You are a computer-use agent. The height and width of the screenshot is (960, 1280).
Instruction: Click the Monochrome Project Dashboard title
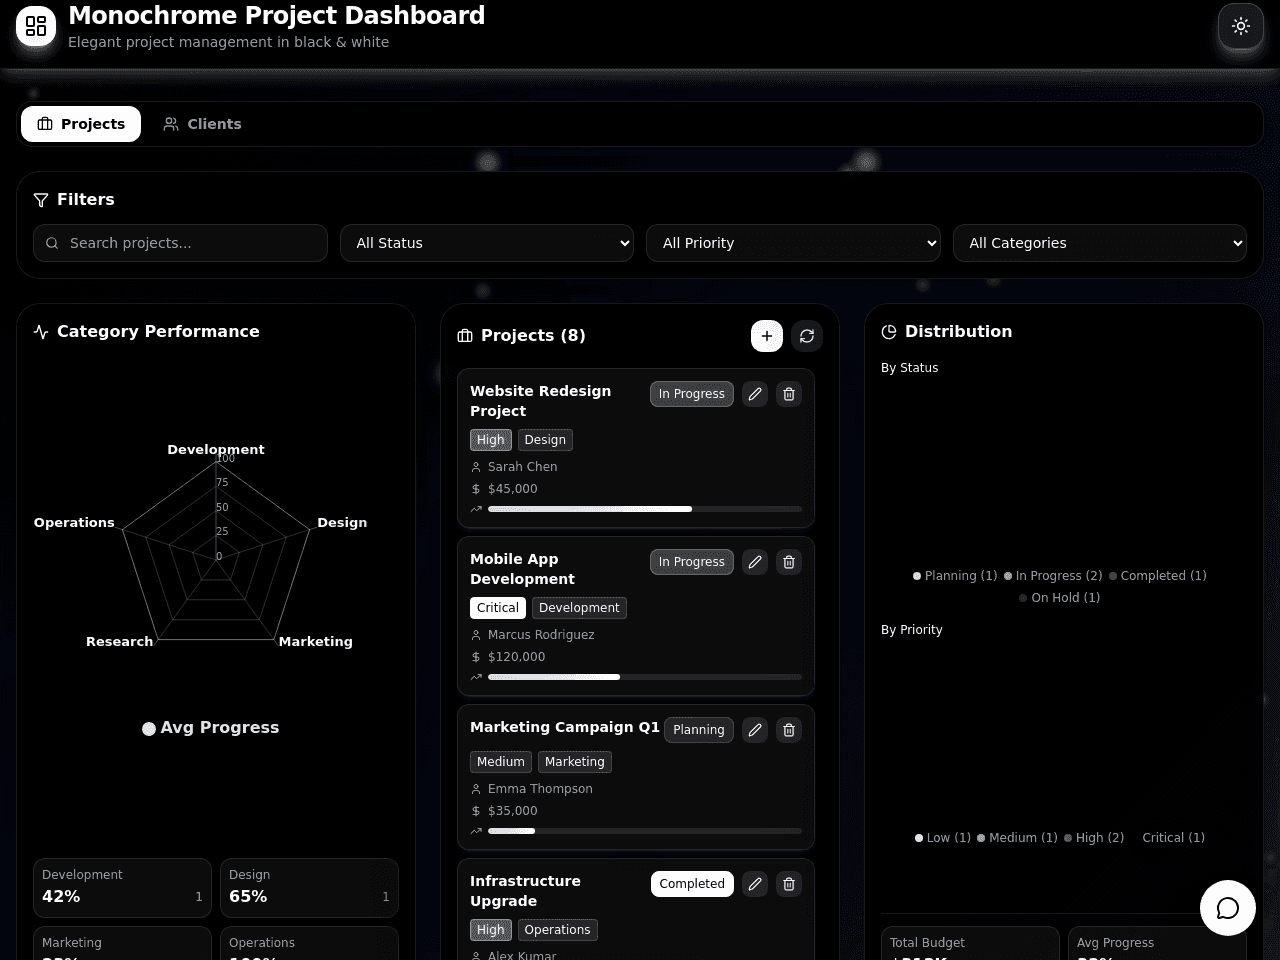(x=277, y=16)
